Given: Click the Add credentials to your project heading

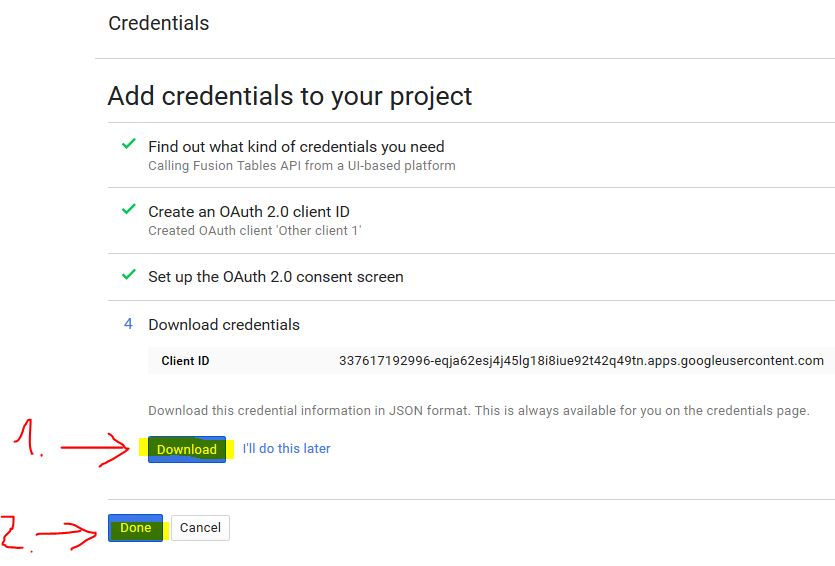Looking at the screenshot, I should [290, 96].
